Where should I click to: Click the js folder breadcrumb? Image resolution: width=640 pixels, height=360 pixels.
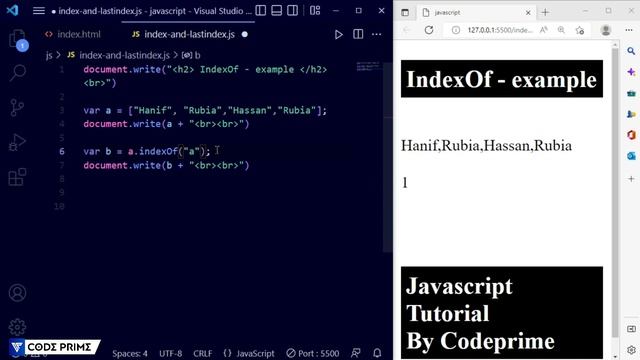point(49,55)
